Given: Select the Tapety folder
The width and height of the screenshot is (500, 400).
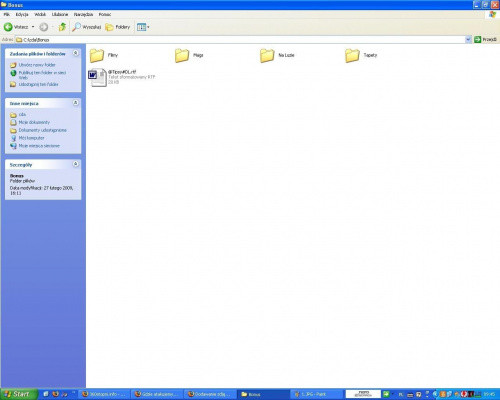Looking at the screenshot, I should (x=361, y=55).
